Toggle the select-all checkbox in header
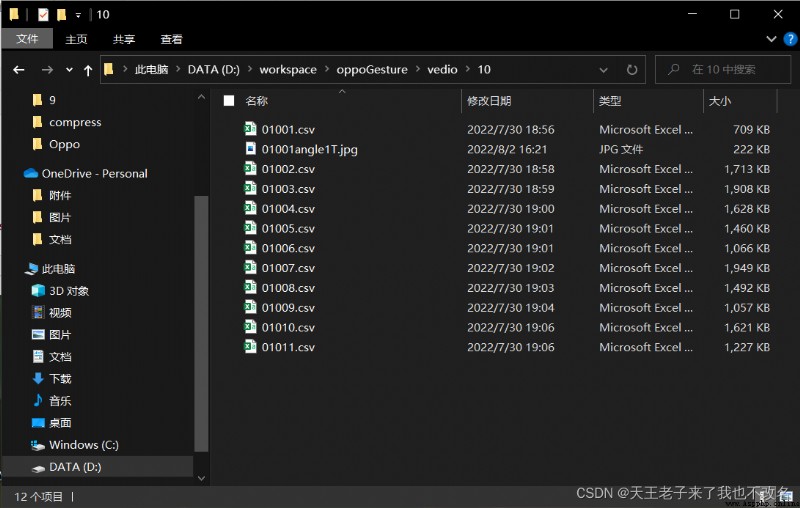The width and height of the screenshot is (800, 508). click(229, 100)
